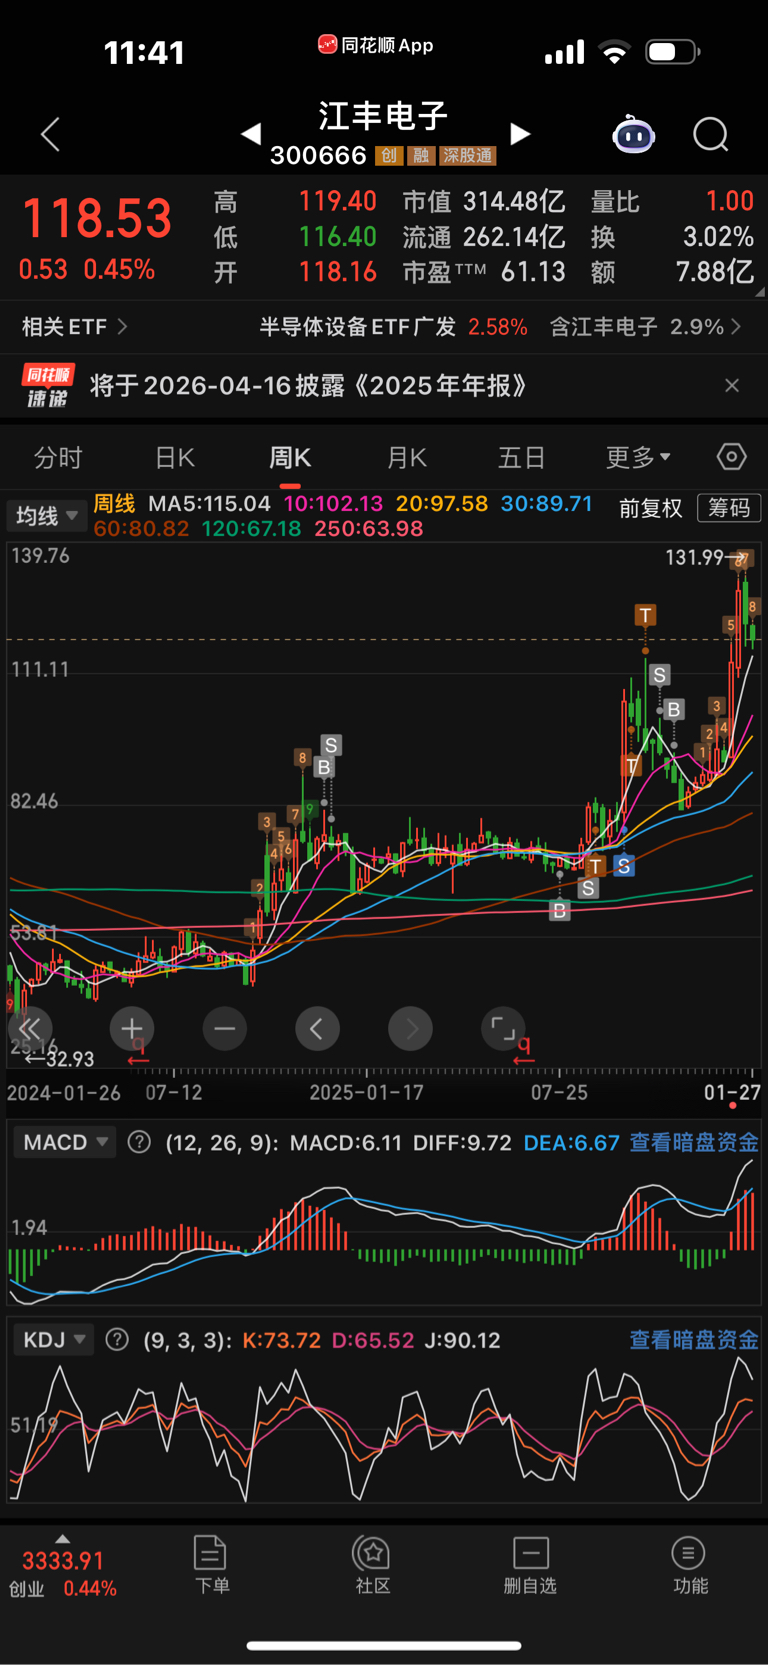Viewport: 768px width, 1665px height.
Task: Tap the DIFF:9.72 MACD value
Action: [462, 1142]
